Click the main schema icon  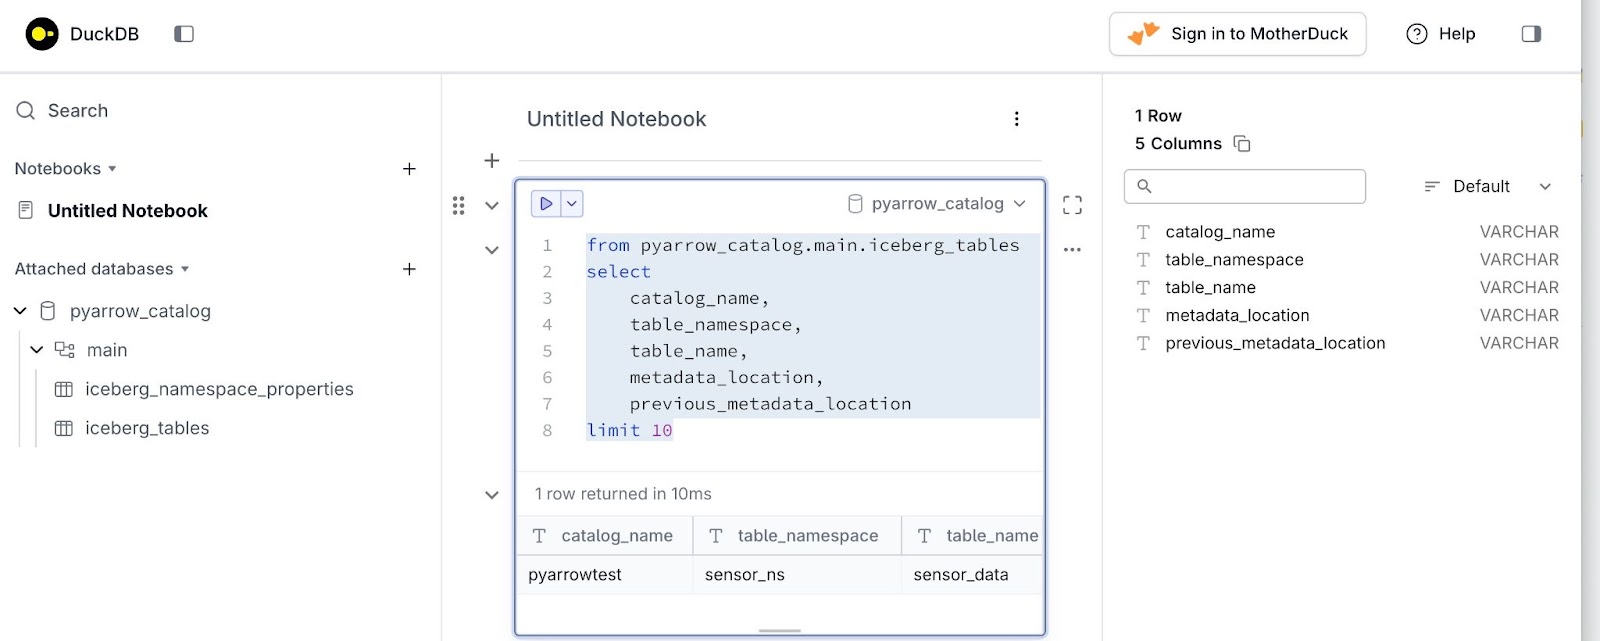tap(64, 350)
